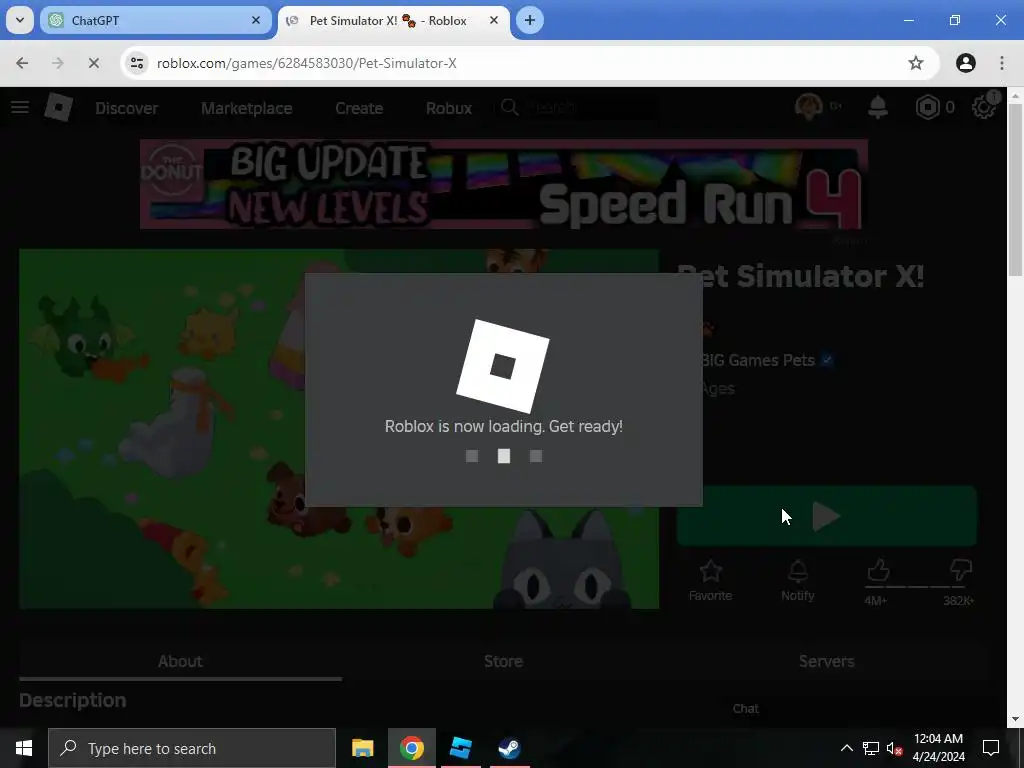1024x768 pixels.
Task: Close the ChatGPT tab
Action: (256, 20)
